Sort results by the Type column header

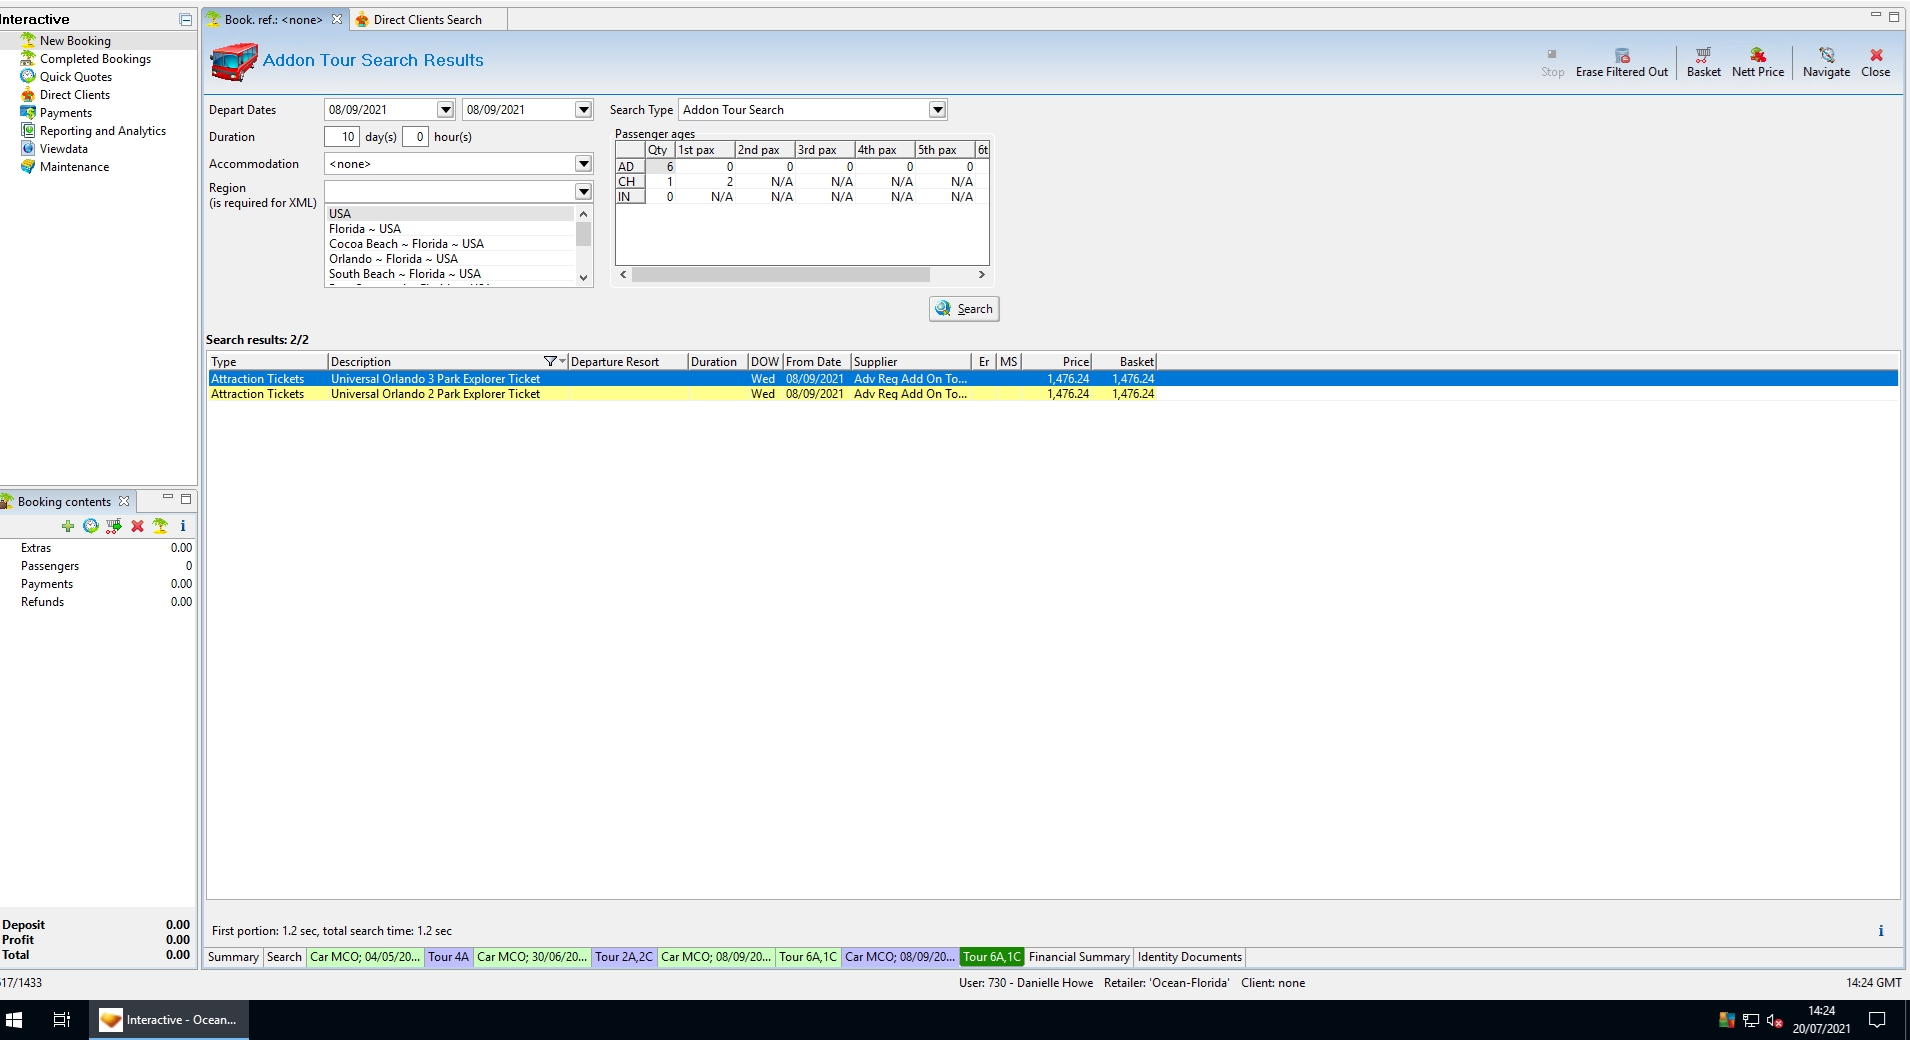(267, 362)
